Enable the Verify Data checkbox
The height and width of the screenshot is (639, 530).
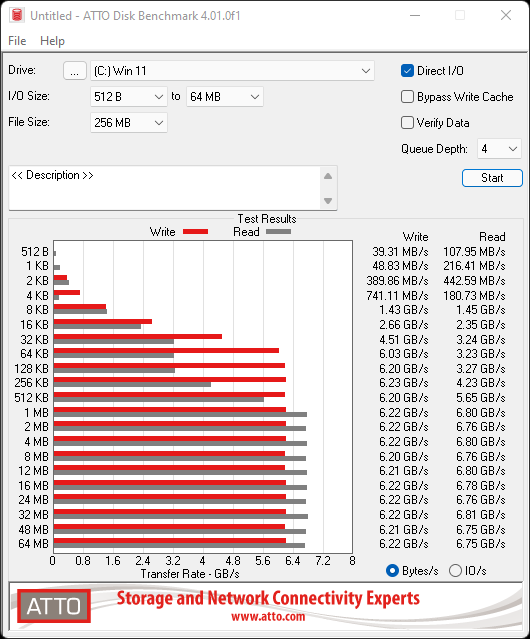click(407, 123)
